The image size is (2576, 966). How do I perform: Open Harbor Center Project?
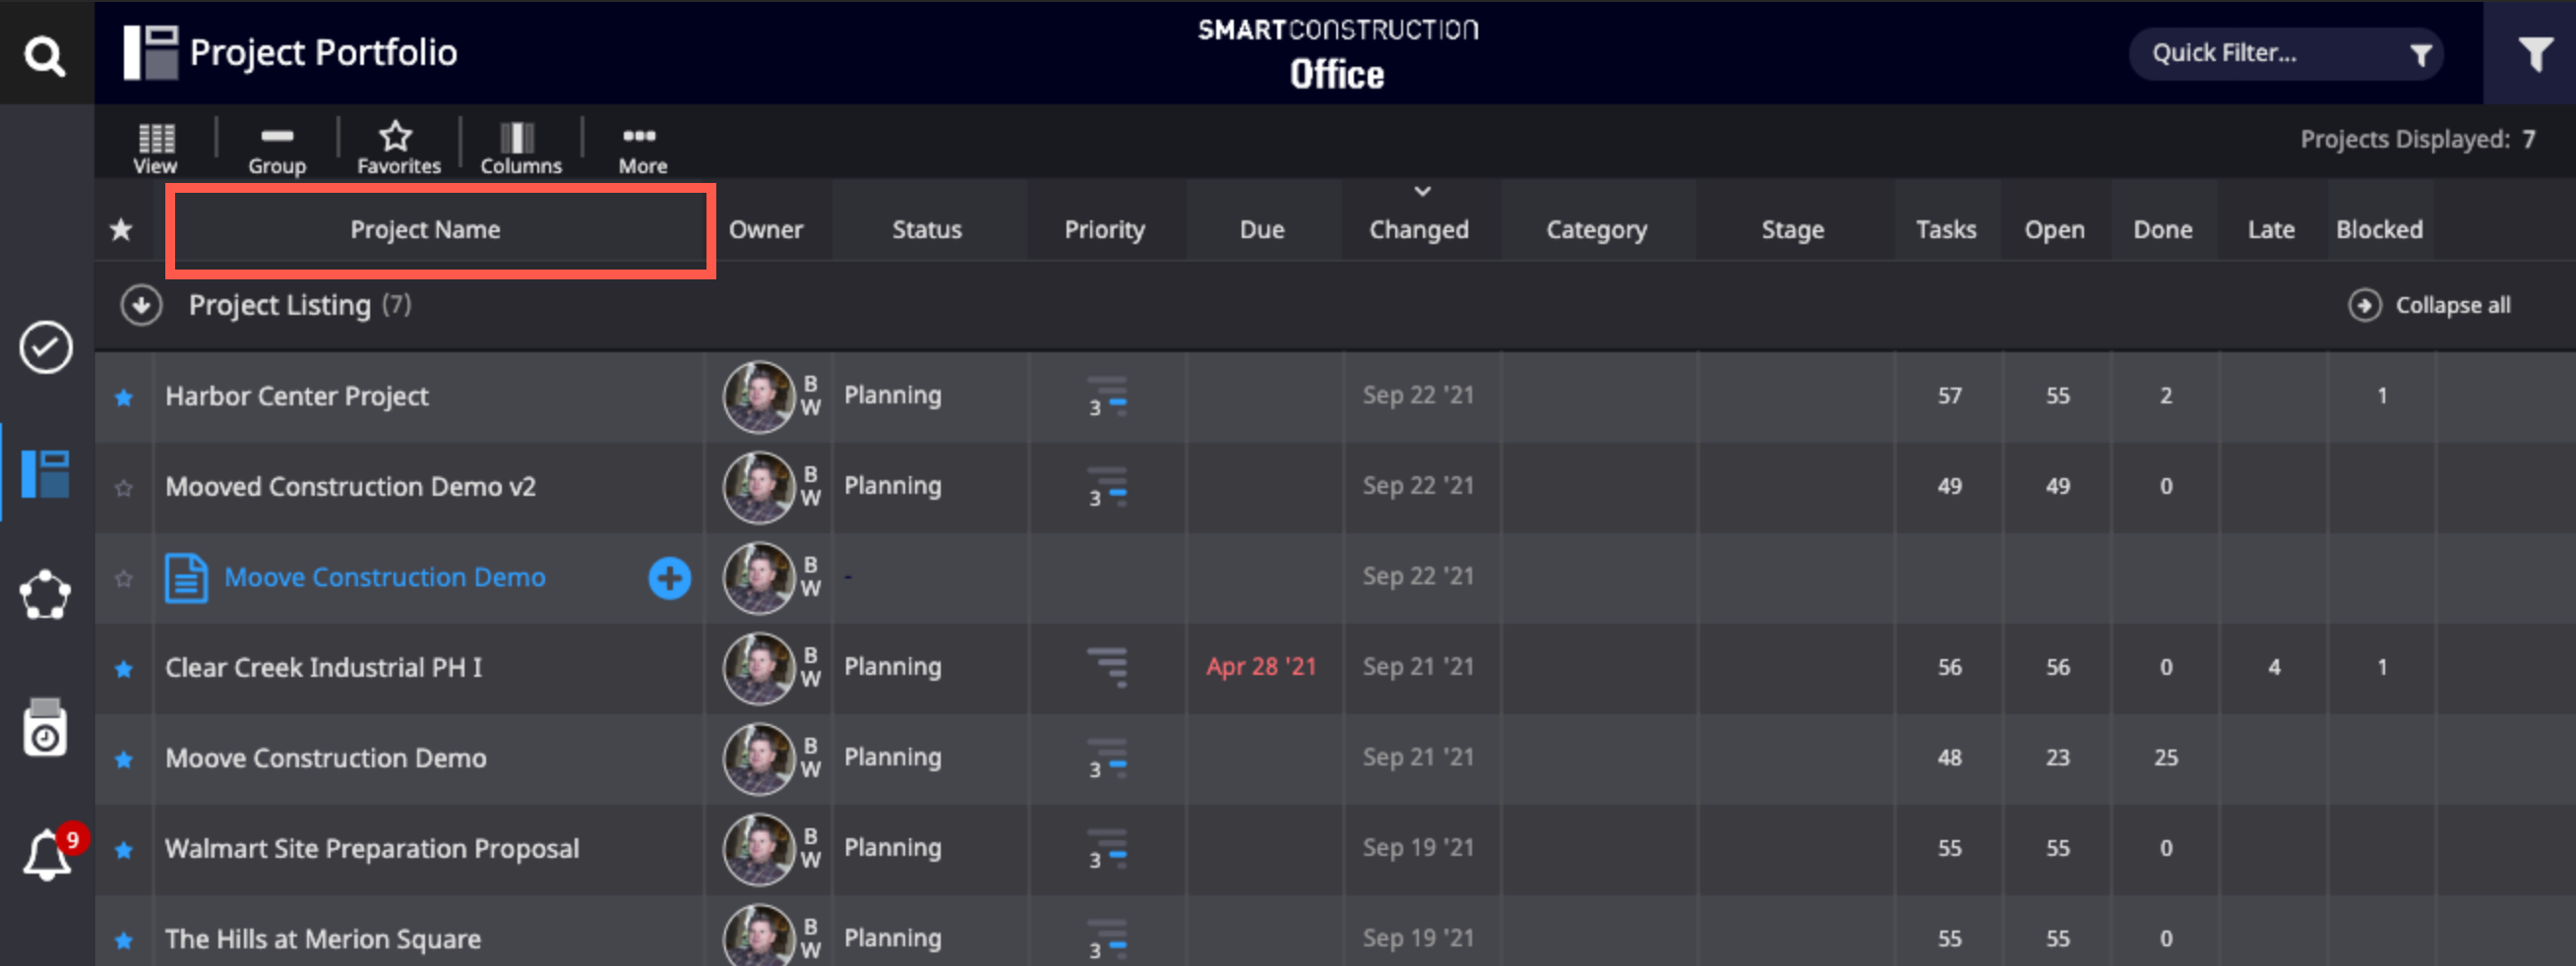[x=297, y=396]
